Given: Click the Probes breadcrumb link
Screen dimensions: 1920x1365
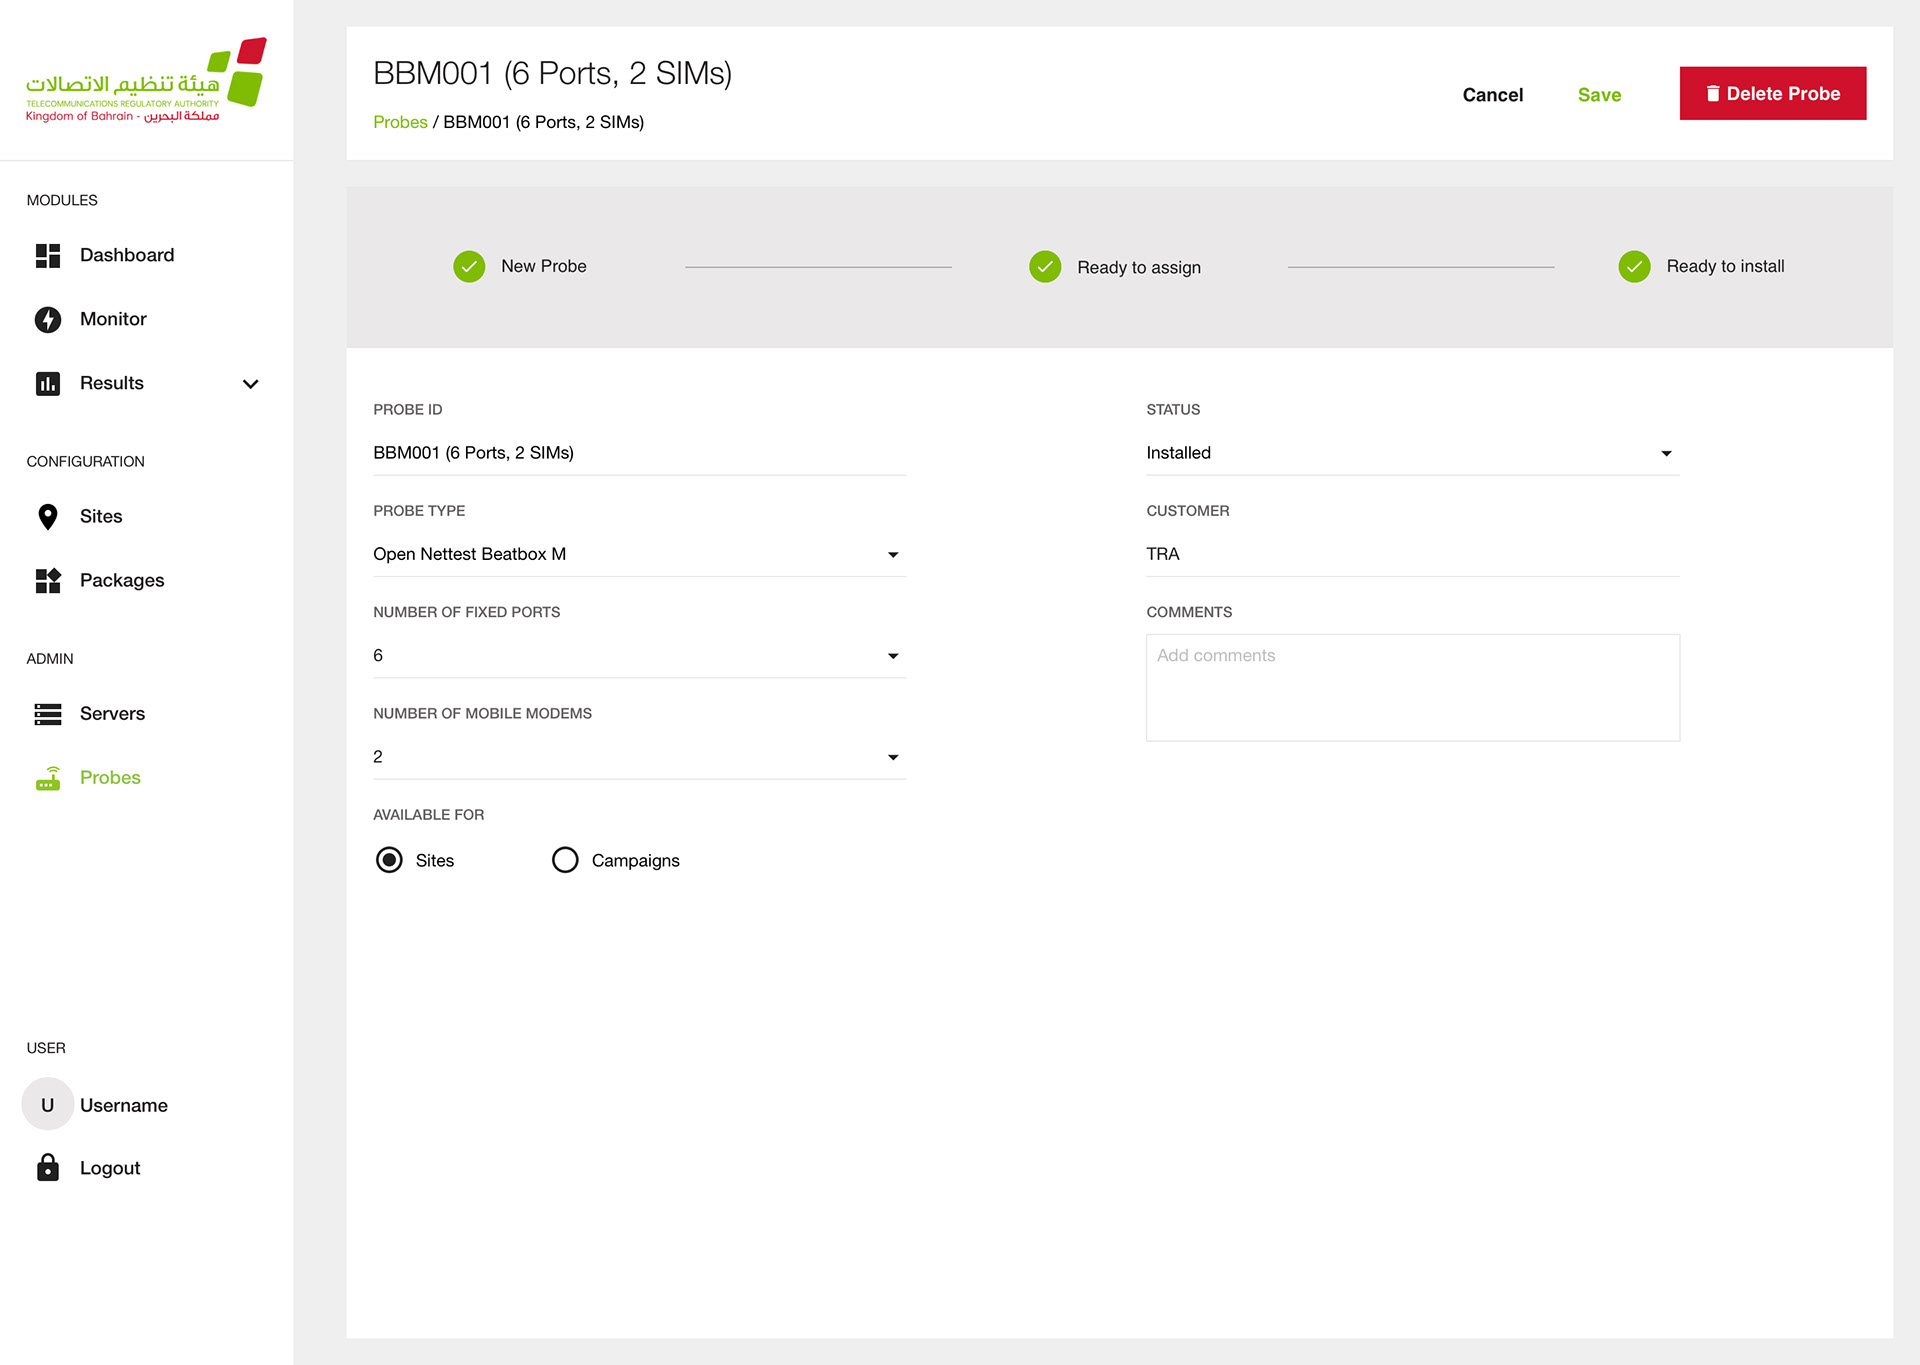Looking at the screenshot, I should coord(400,122).
